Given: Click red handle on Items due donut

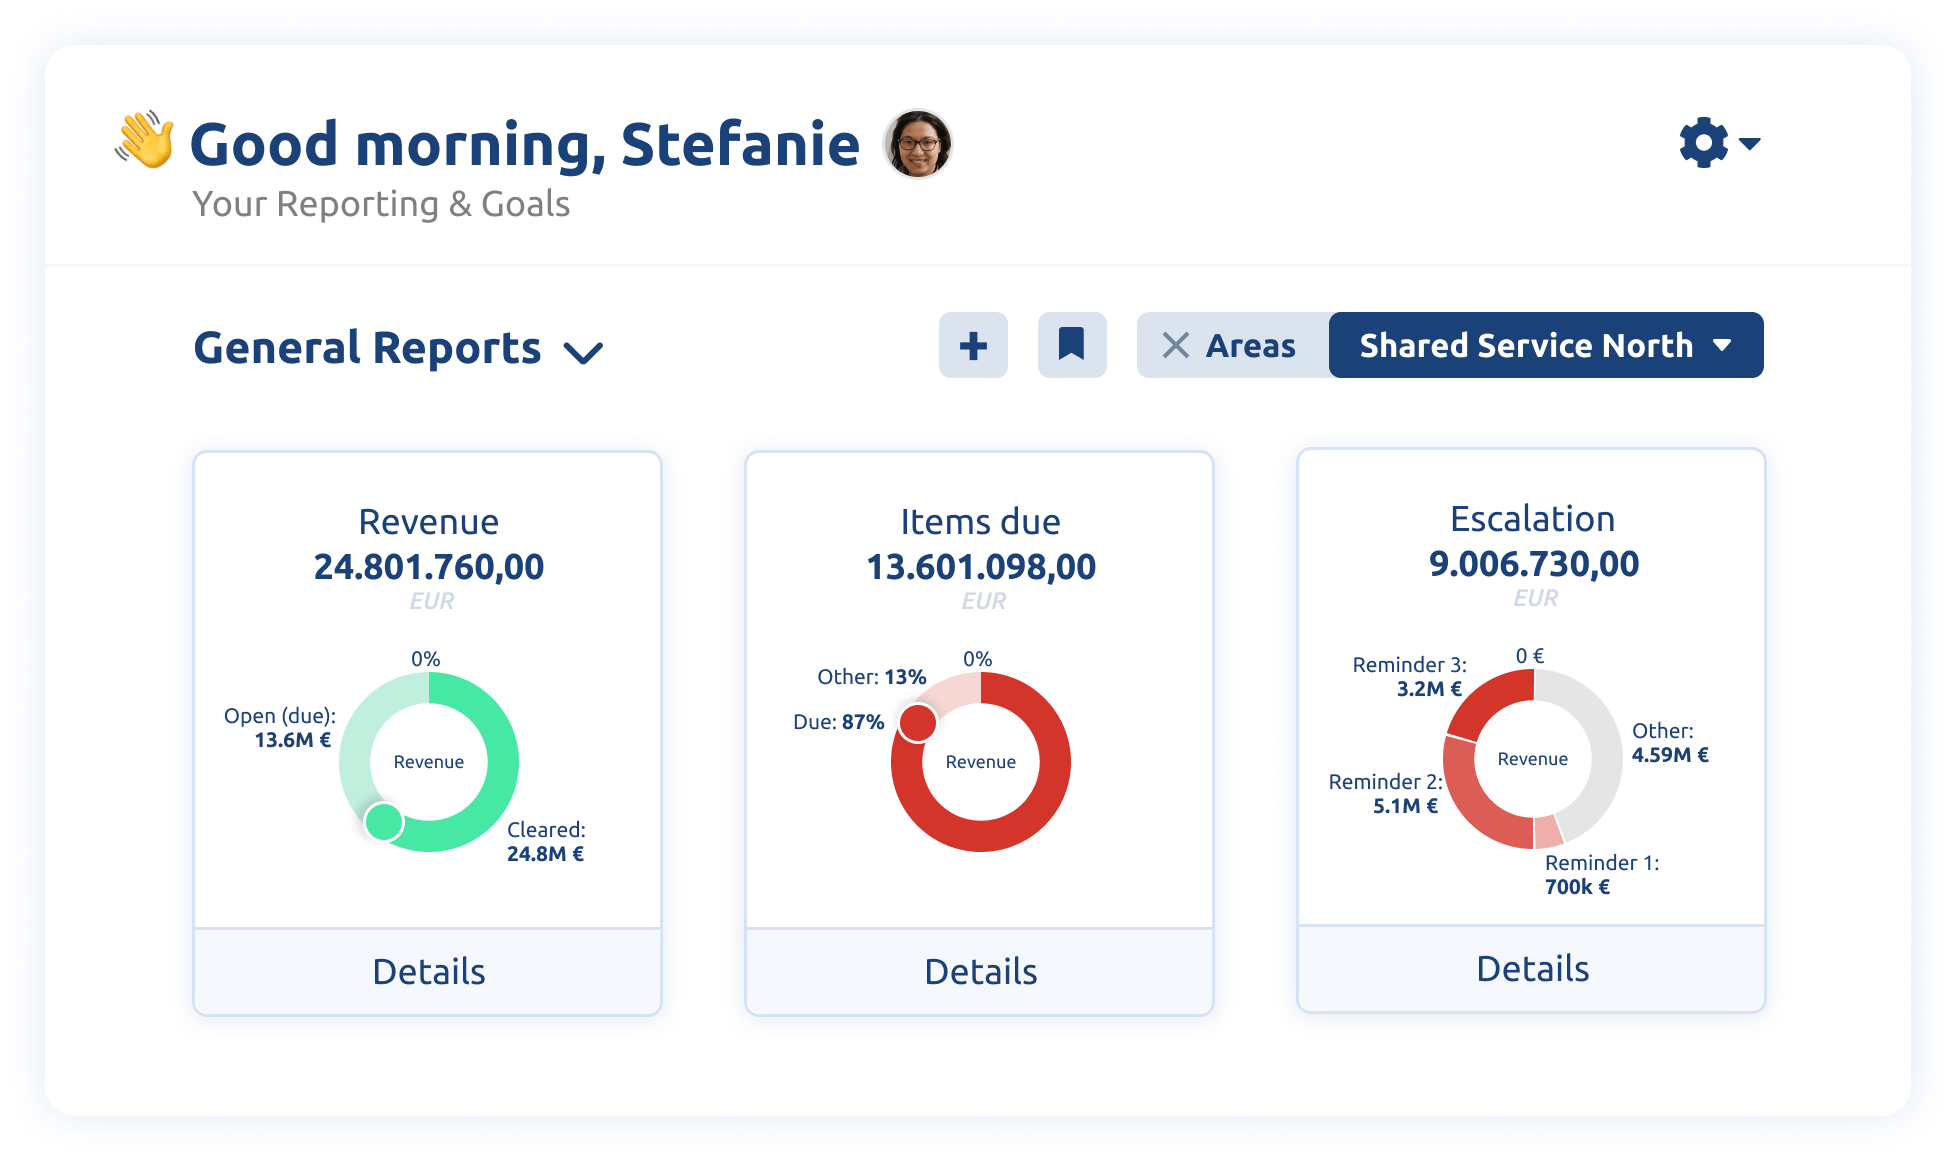Looking at the screenshot, I should tap(917, 722).
